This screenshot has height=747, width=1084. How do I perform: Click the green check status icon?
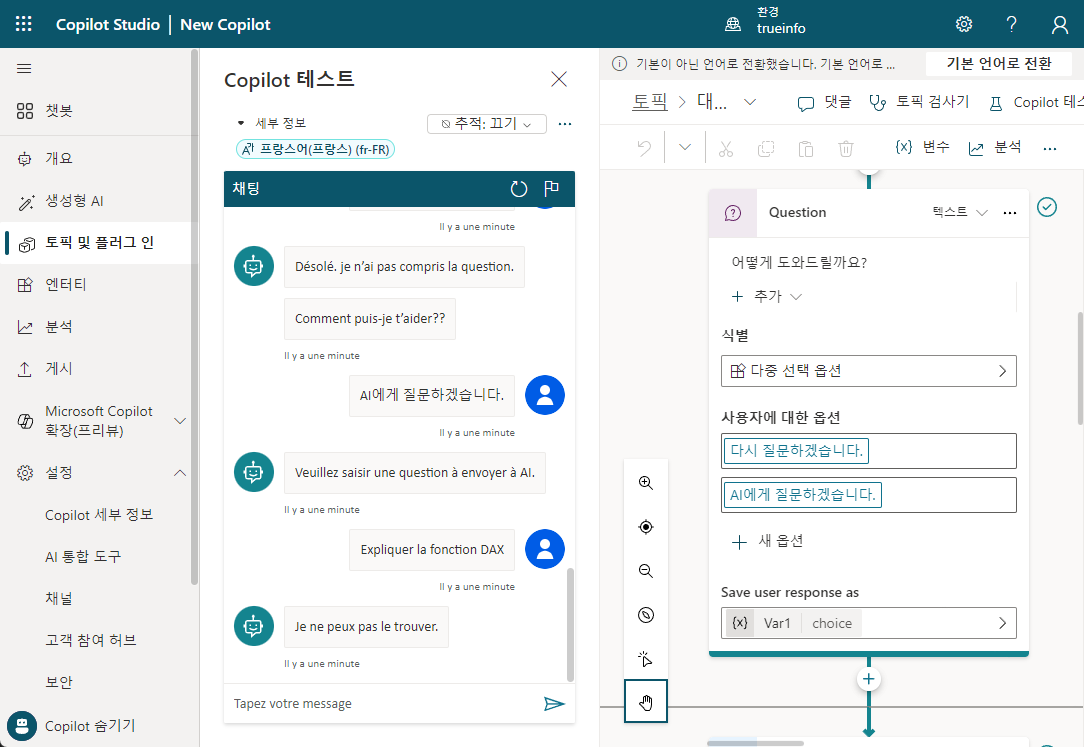(1047, 207)
